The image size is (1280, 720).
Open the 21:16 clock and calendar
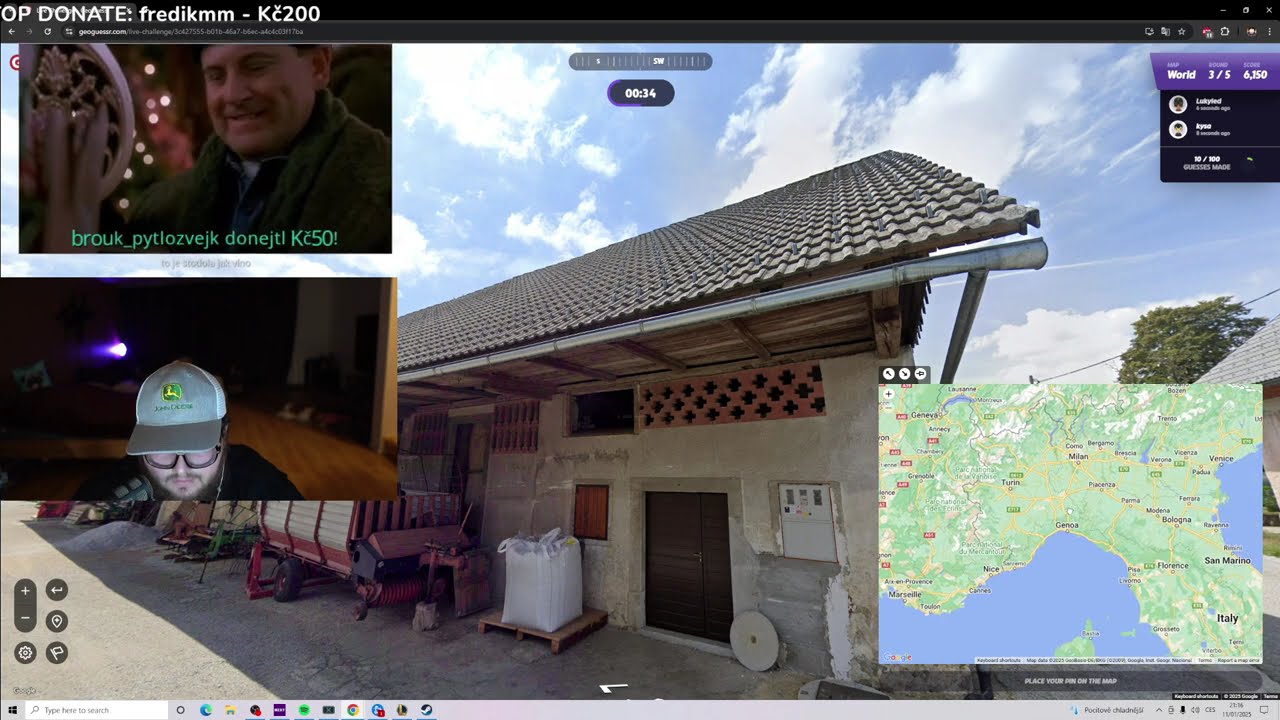(1239, 710)
